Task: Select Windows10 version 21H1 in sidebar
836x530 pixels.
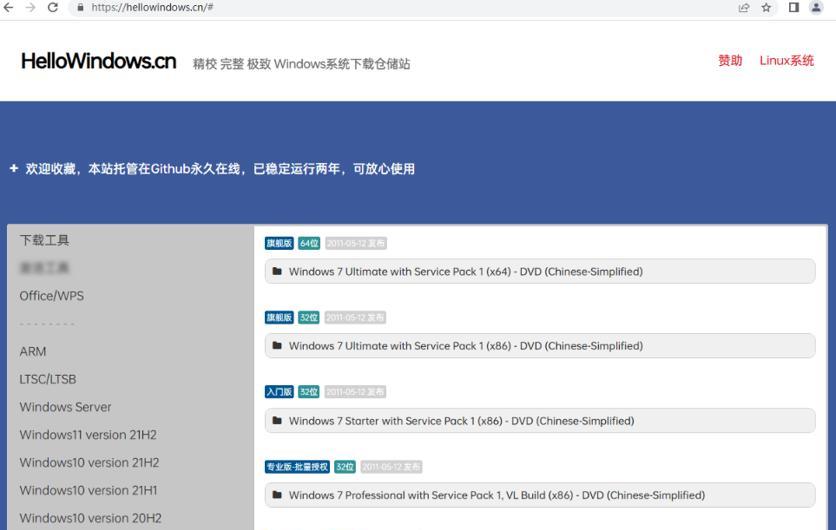Action: pyautogui.click(x=89, y=490)
